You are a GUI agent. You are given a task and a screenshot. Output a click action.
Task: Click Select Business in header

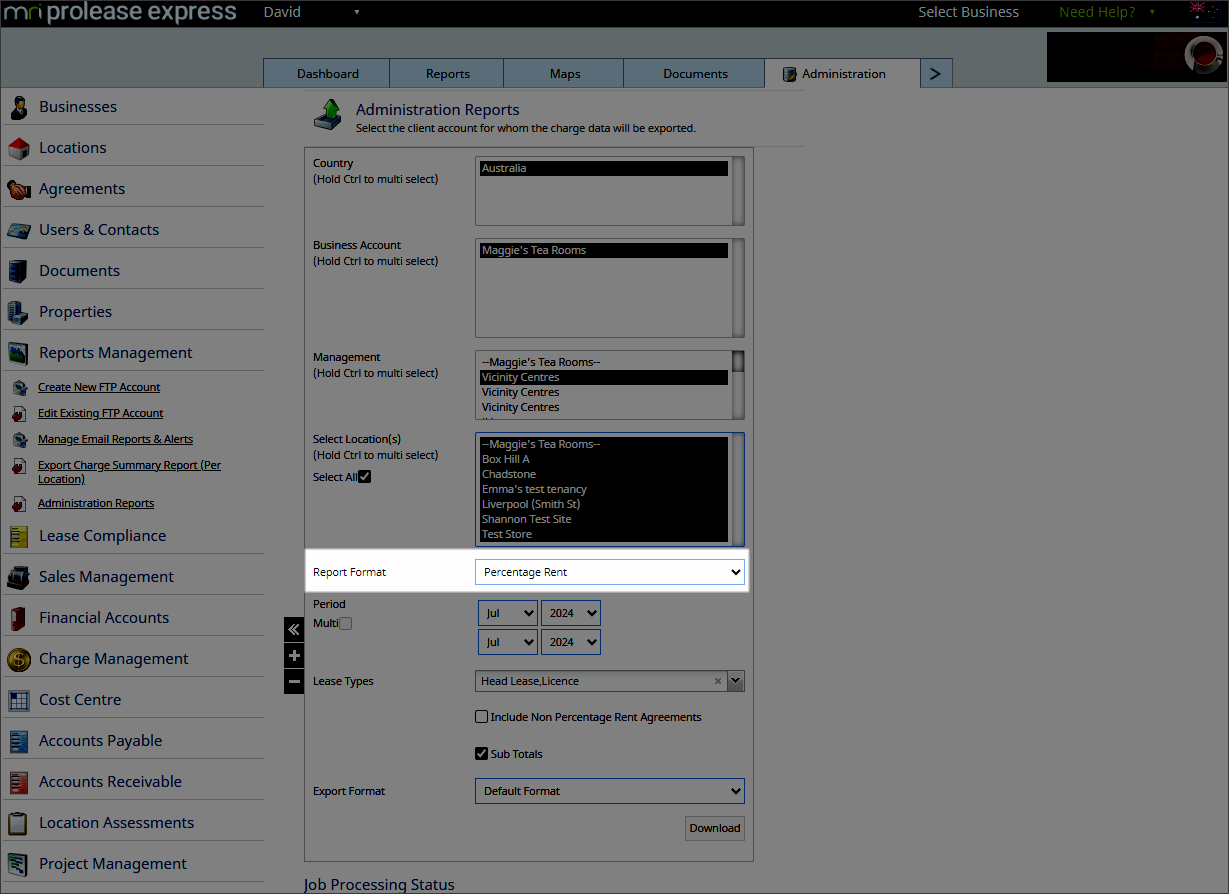968,12
